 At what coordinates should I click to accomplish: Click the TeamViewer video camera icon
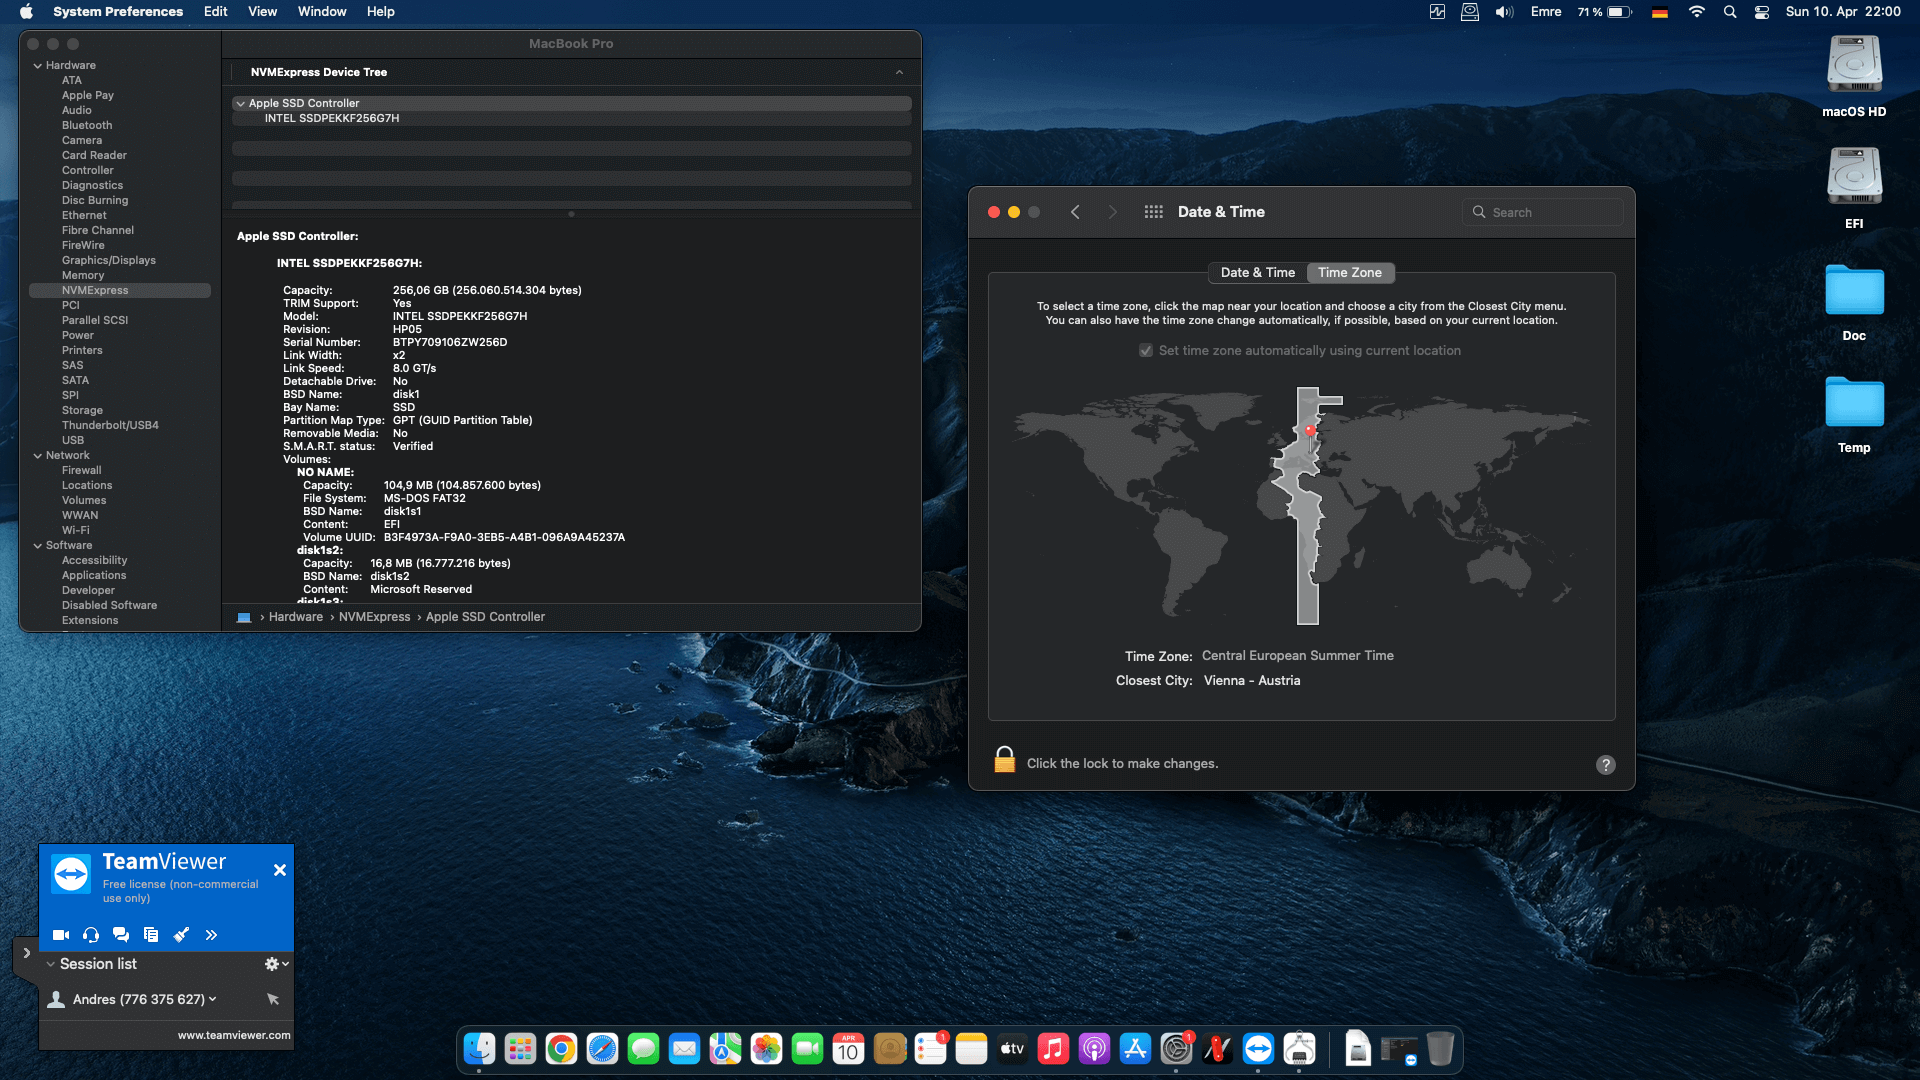(x=61, y=935)
